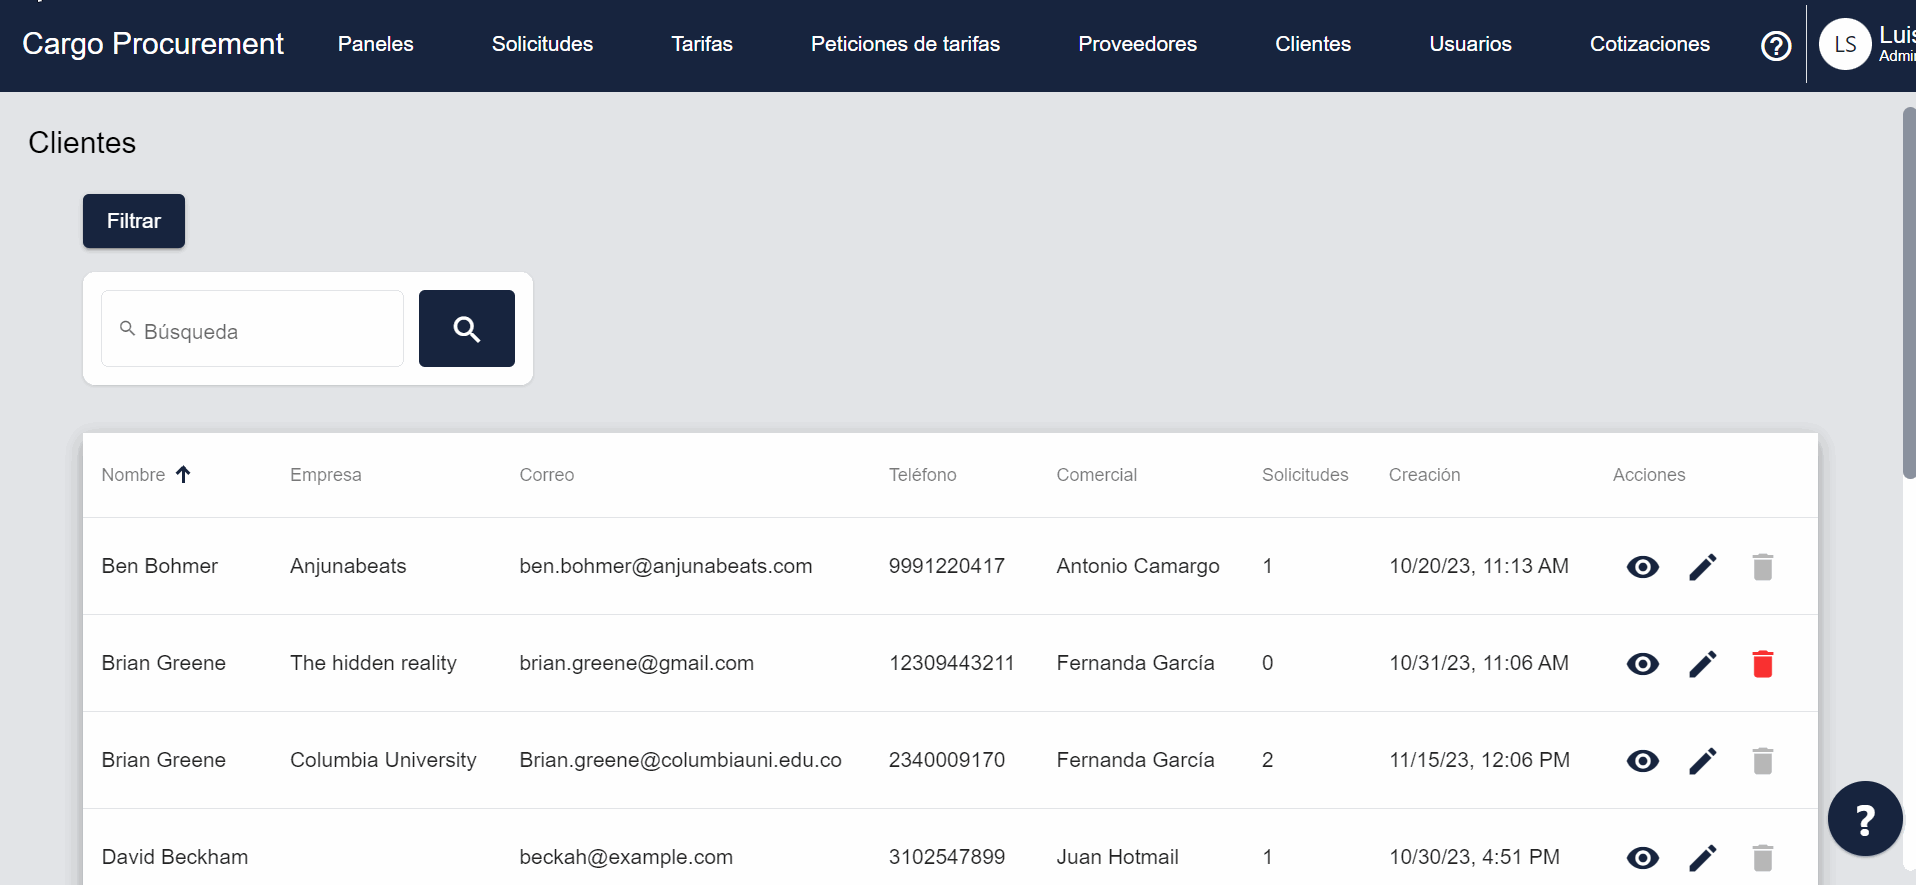1916x885 pixels.
Task: Click the search magnifier button
Action: click(466, 329)
